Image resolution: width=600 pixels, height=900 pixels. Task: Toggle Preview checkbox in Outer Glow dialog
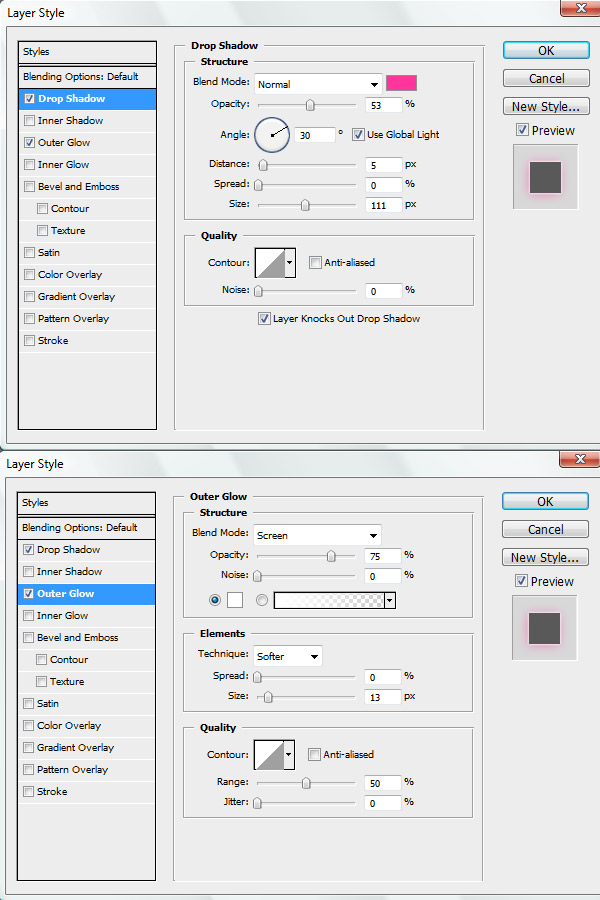click(x=521, y=581)
